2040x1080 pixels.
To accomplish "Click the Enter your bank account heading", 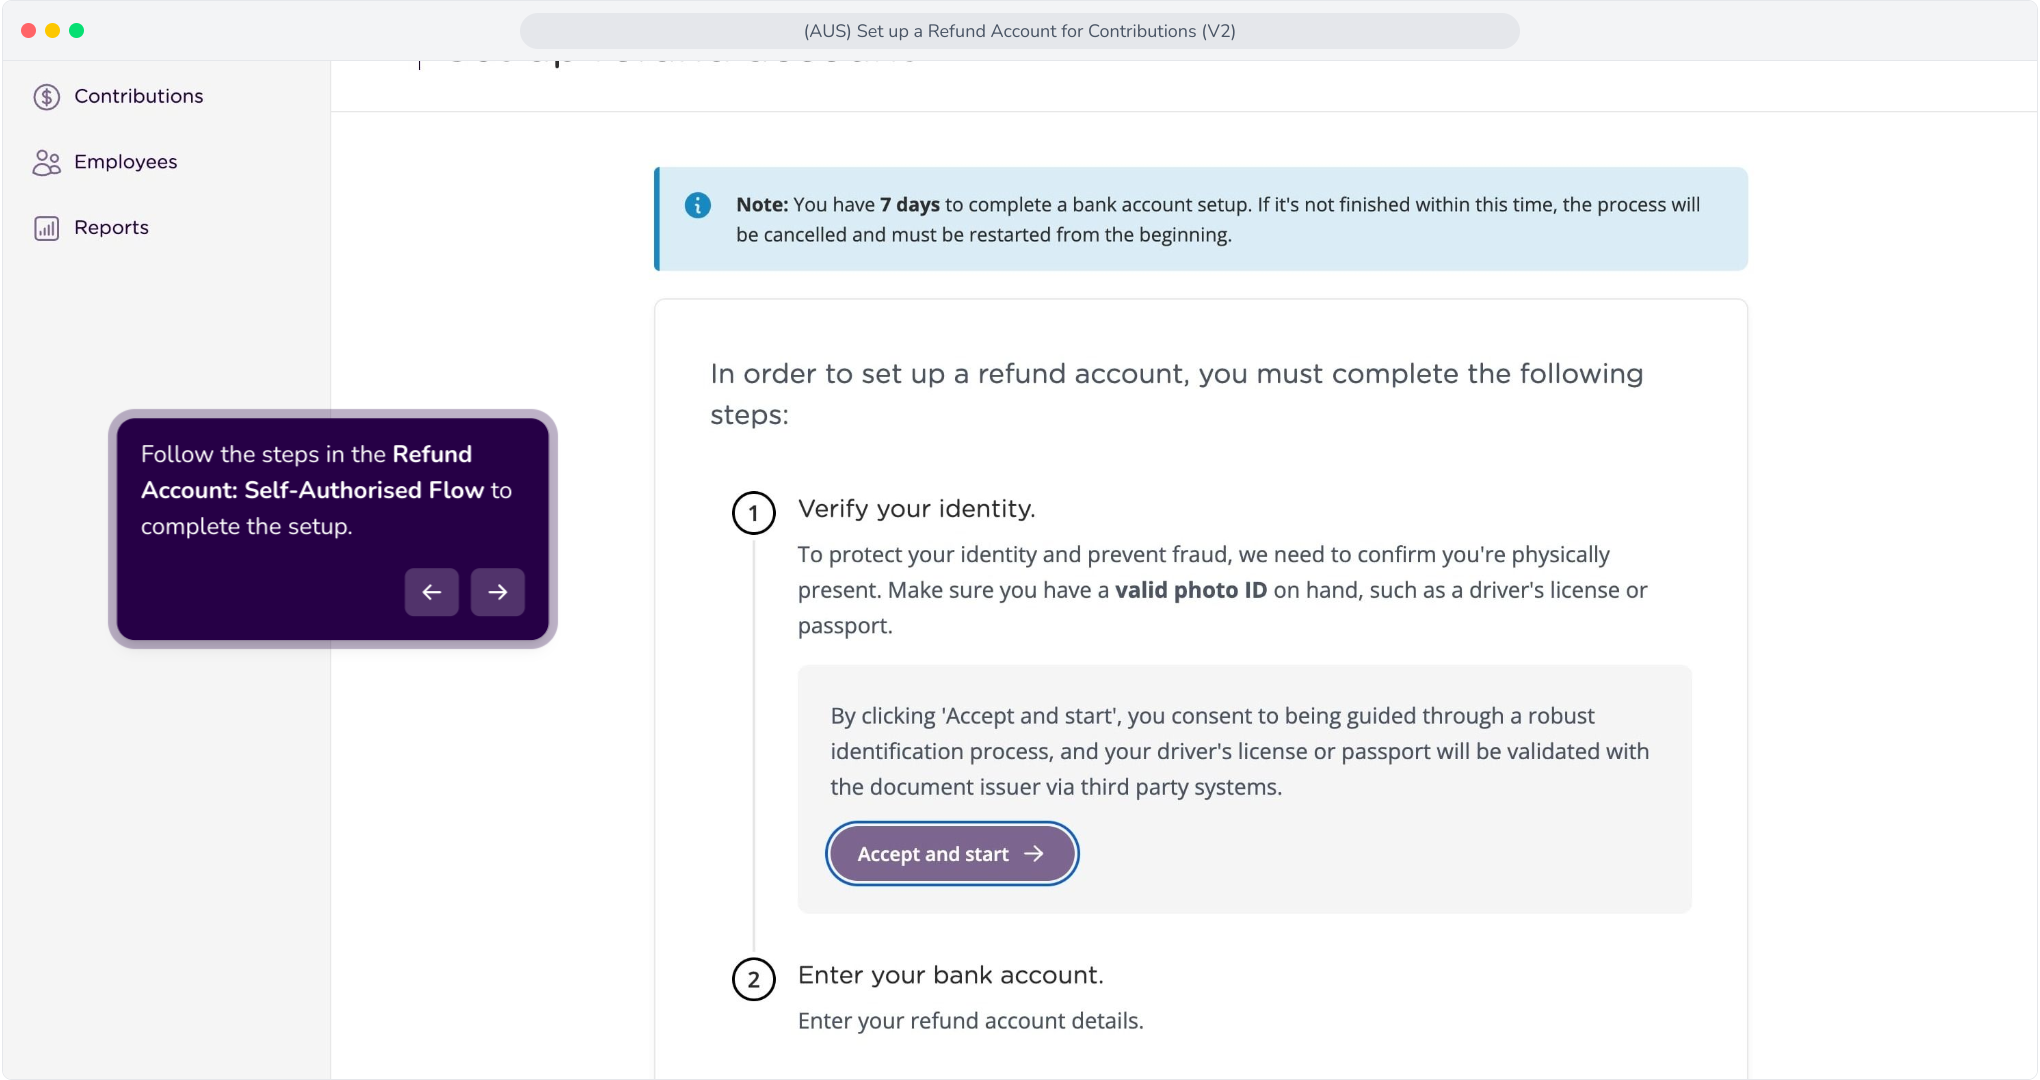I will 950,975.
